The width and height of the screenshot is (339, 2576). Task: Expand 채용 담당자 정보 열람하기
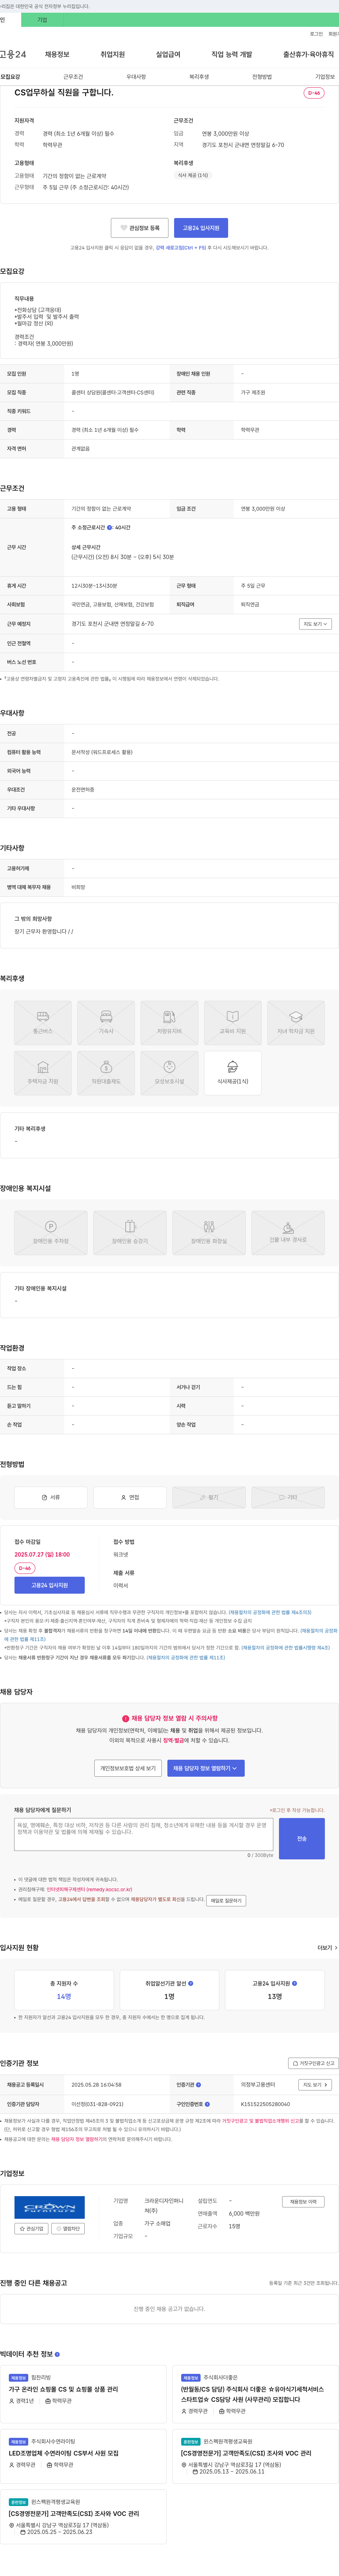pyautogui.click(x=206, y=1768)
